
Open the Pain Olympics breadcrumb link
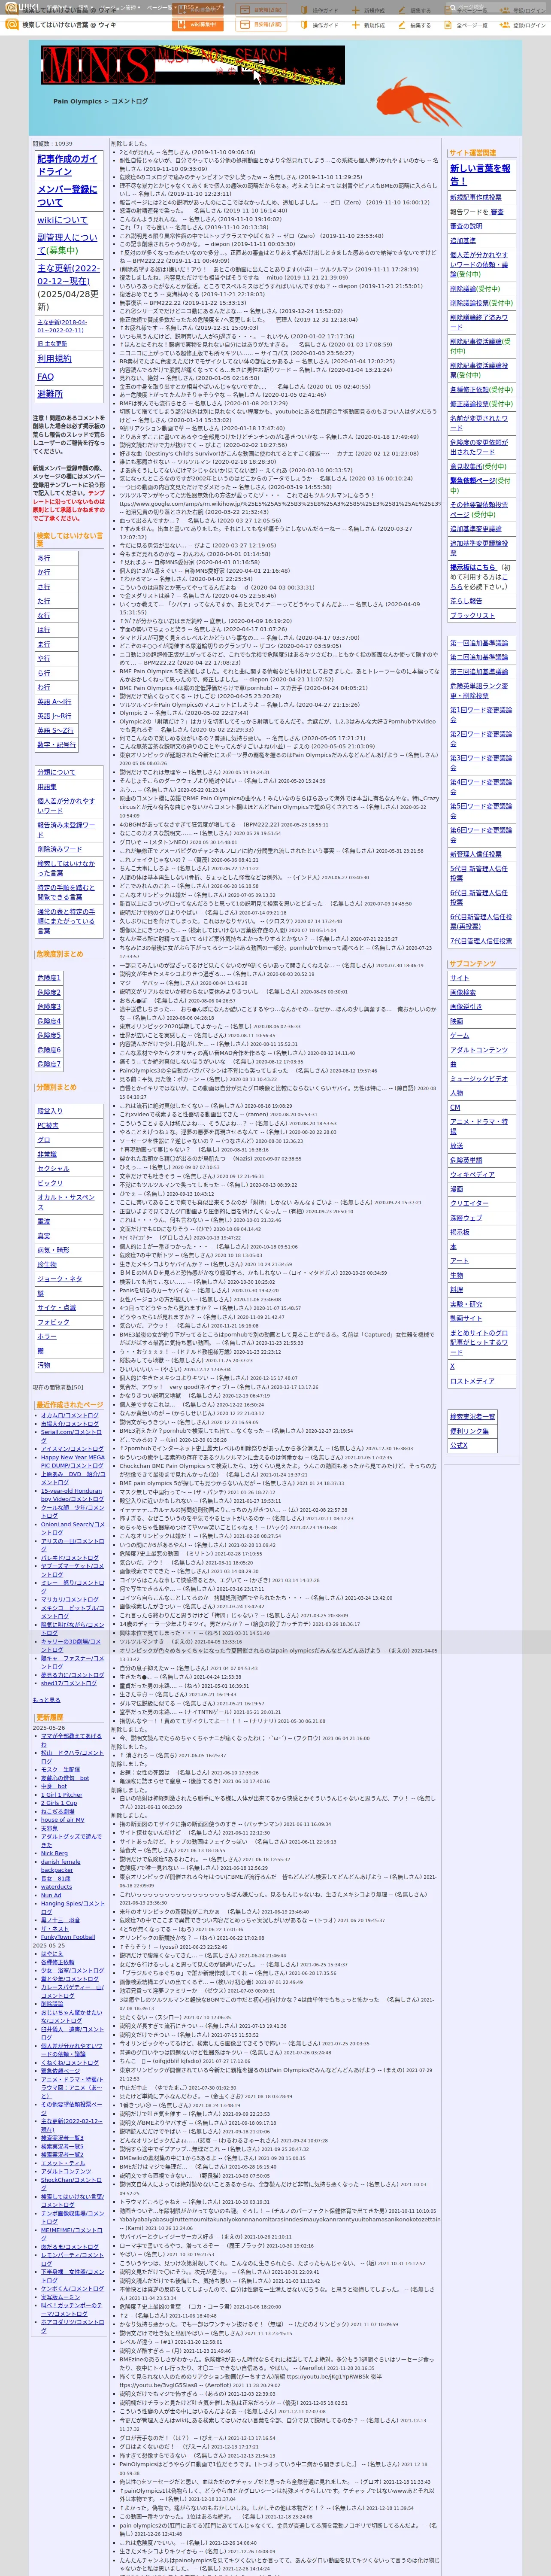click(x=78, y=101)
